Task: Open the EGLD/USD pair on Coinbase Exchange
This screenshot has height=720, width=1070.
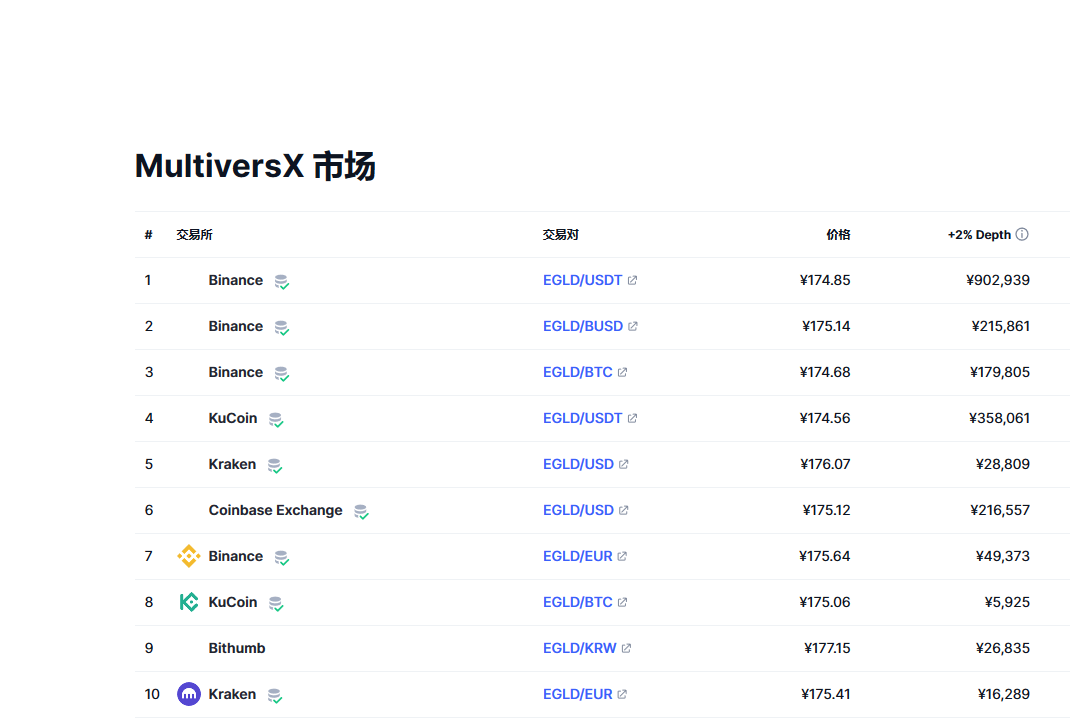Action: 578,510
